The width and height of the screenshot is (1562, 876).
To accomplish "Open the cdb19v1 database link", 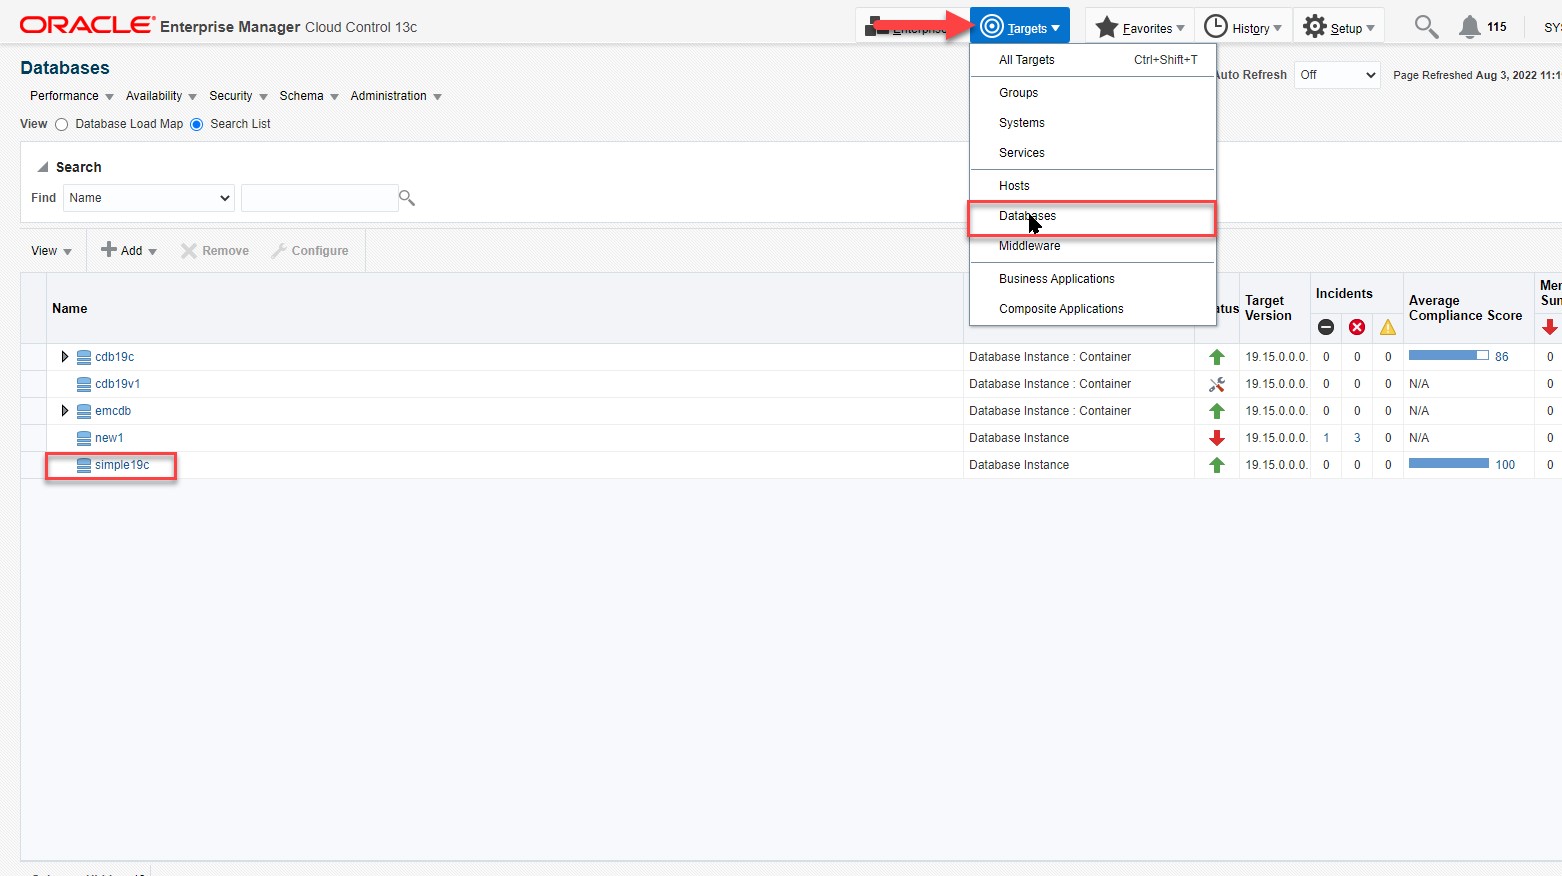I will click(117, 384).
